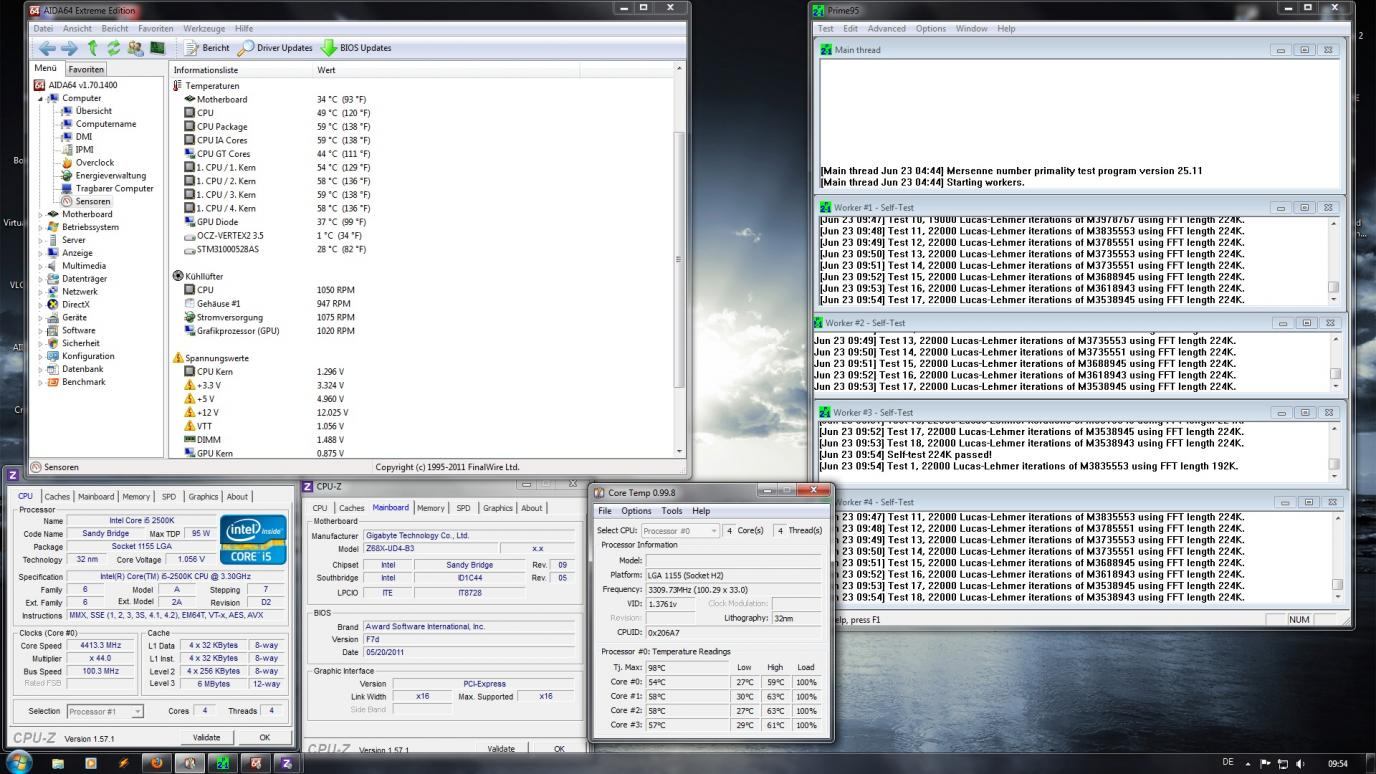Open Graphics tab in middle CPU-Z window
The height and width of the screenshot is (774, 1376).
coord(497,508)
